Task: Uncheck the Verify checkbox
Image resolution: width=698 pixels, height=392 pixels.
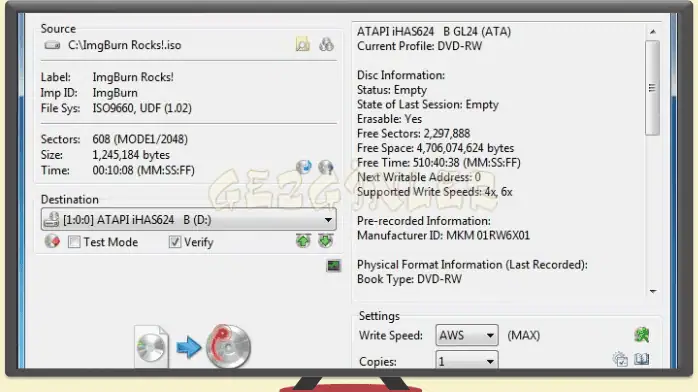Action: click(175, 242)
